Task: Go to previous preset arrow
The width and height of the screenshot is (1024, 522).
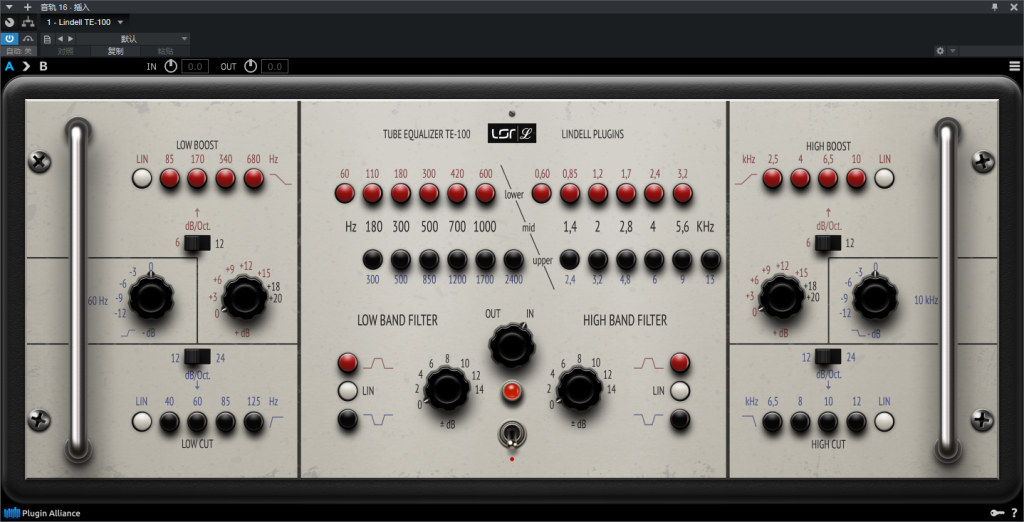Action: click(60, 39)
